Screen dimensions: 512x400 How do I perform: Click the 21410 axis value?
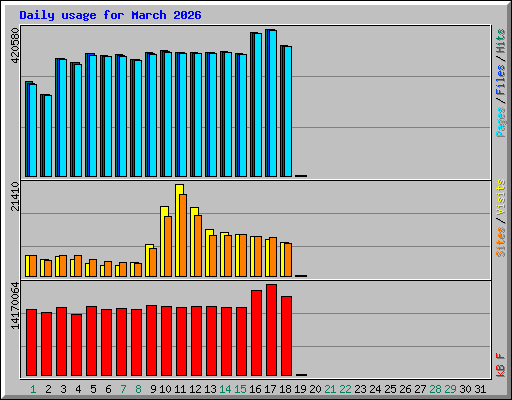15,197
